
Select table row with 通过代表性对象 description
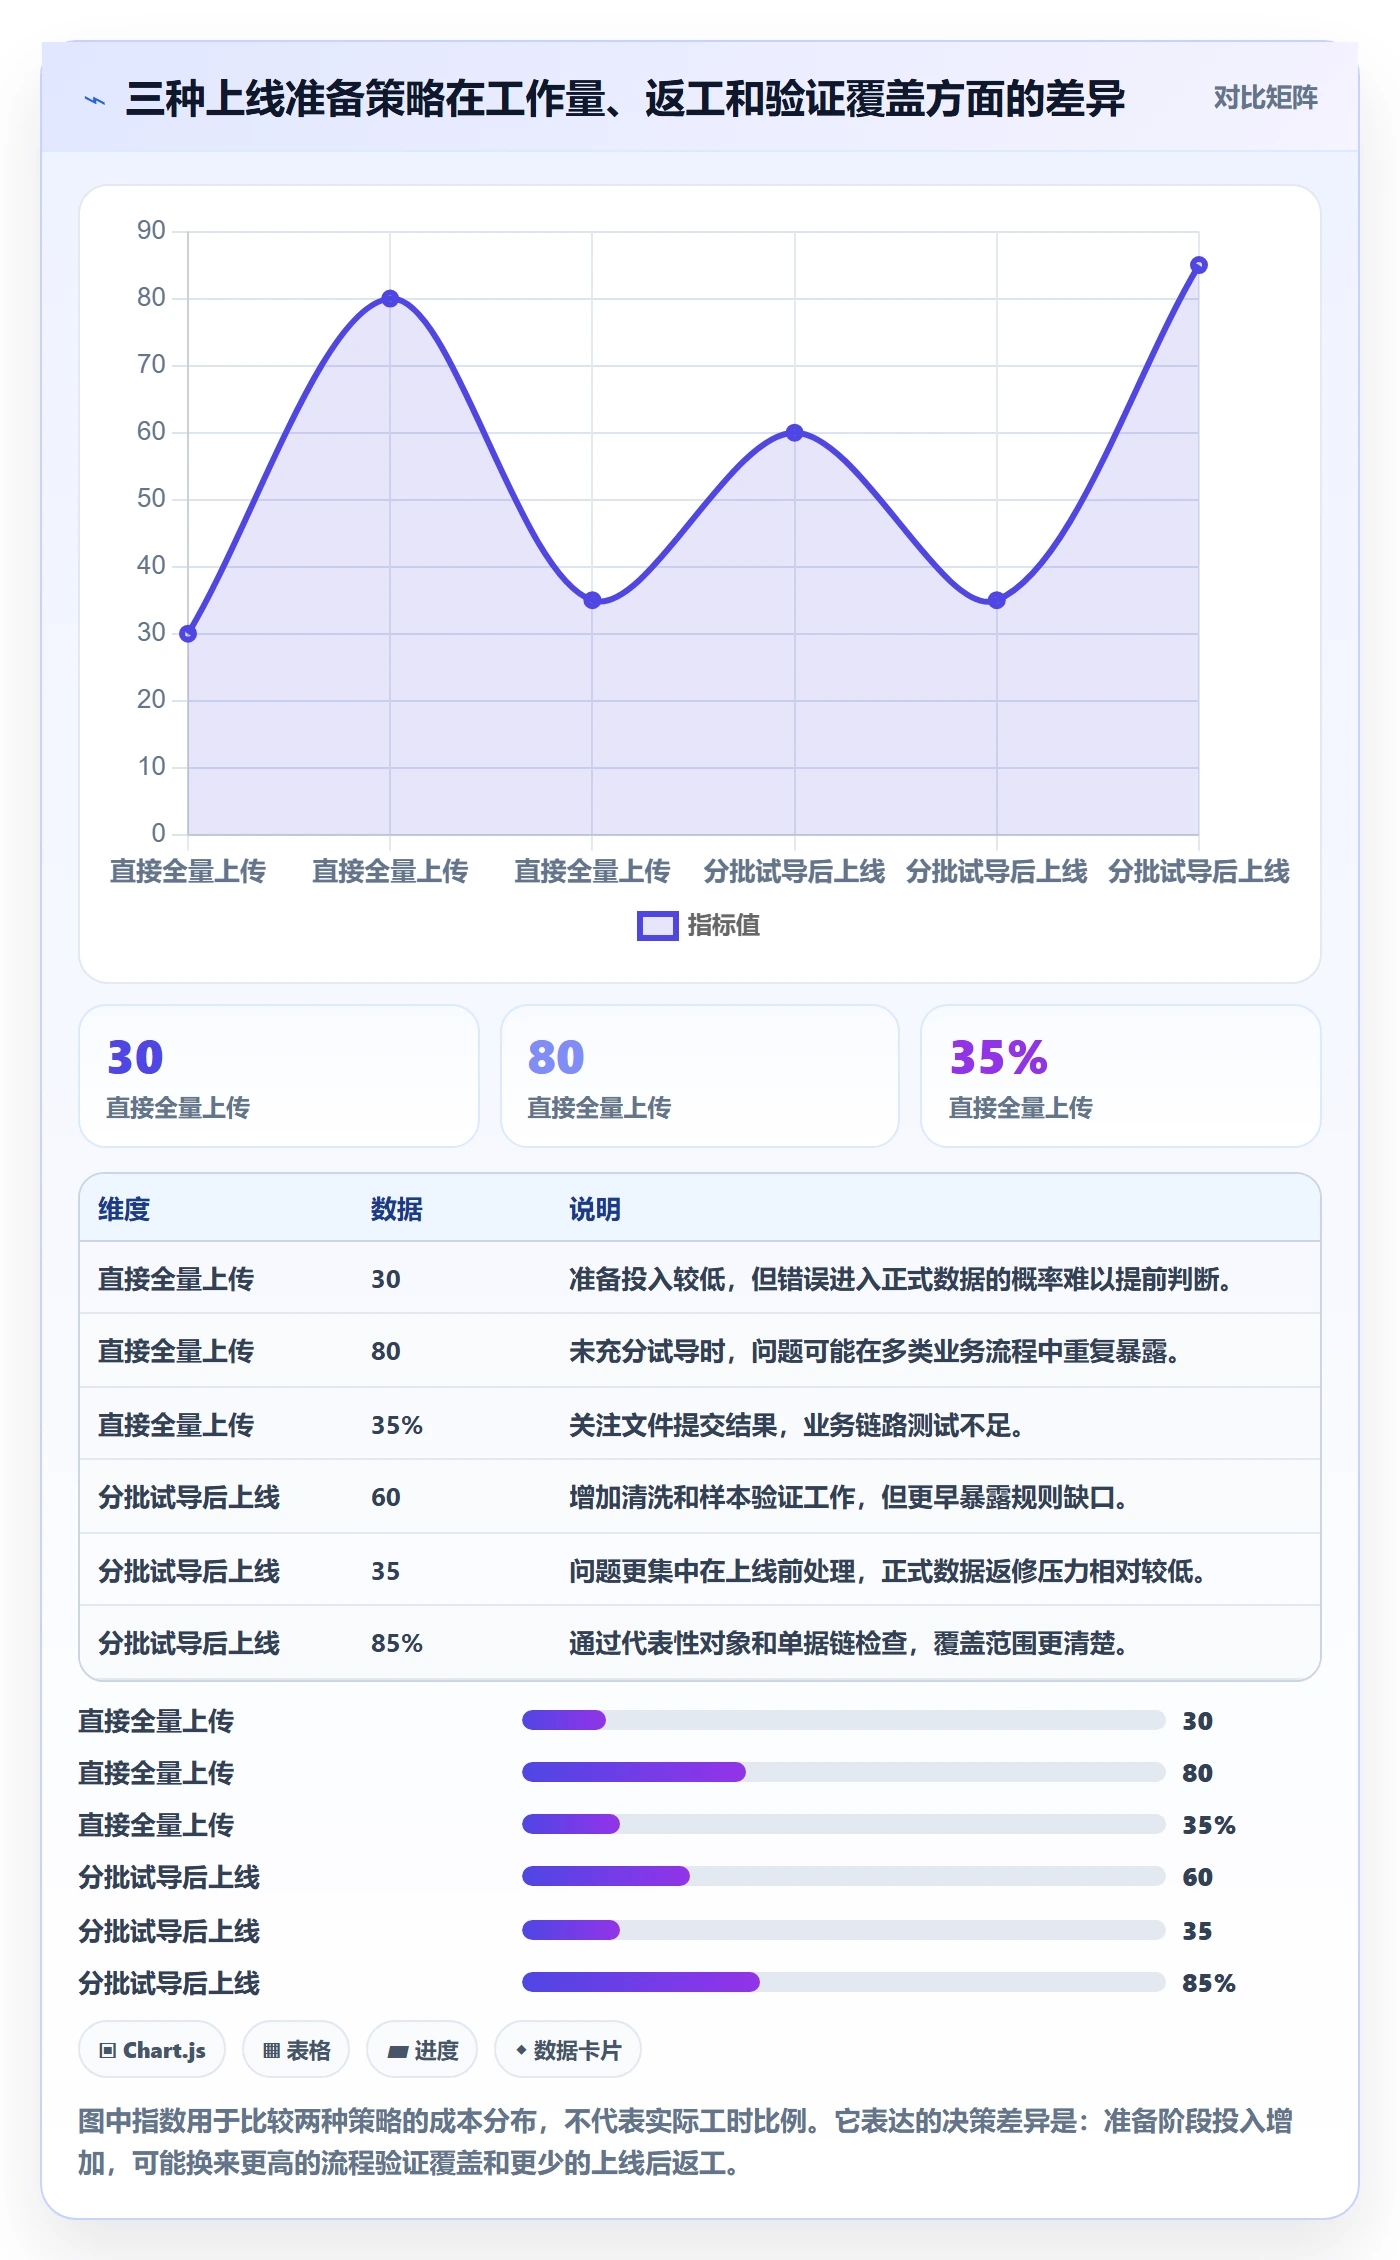pyautogui.click(x=700, y=1643)
